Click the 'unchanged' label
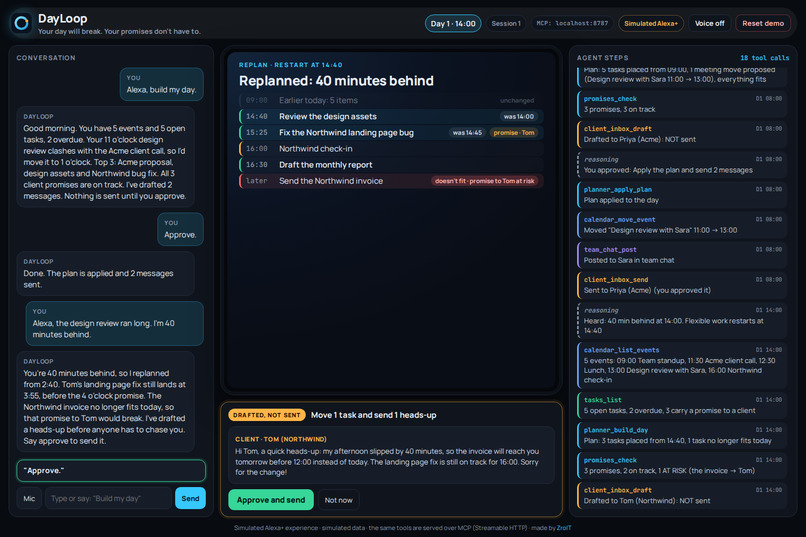 [517, 101]
